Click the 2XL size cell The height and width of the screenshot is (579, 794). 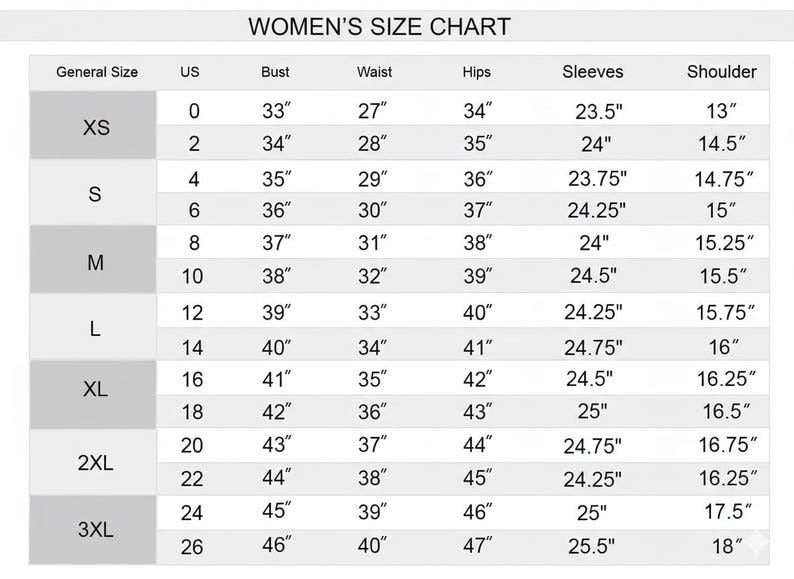93,462
